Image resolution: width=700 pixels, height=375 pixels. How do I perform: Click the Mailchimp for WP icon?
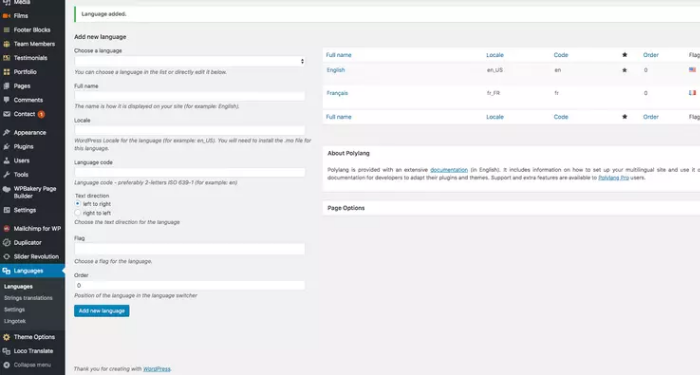pyautogui.click(x=6, y=229)
